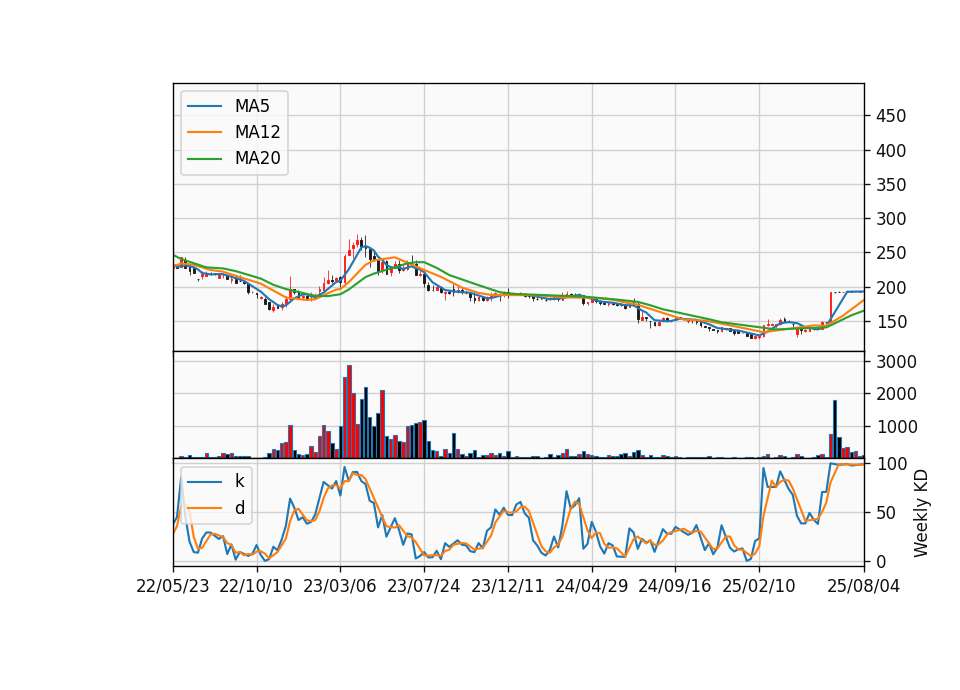Click the 25/08/04 date tick label
Viewport: 960px width, 690px height.
point(864,586)
